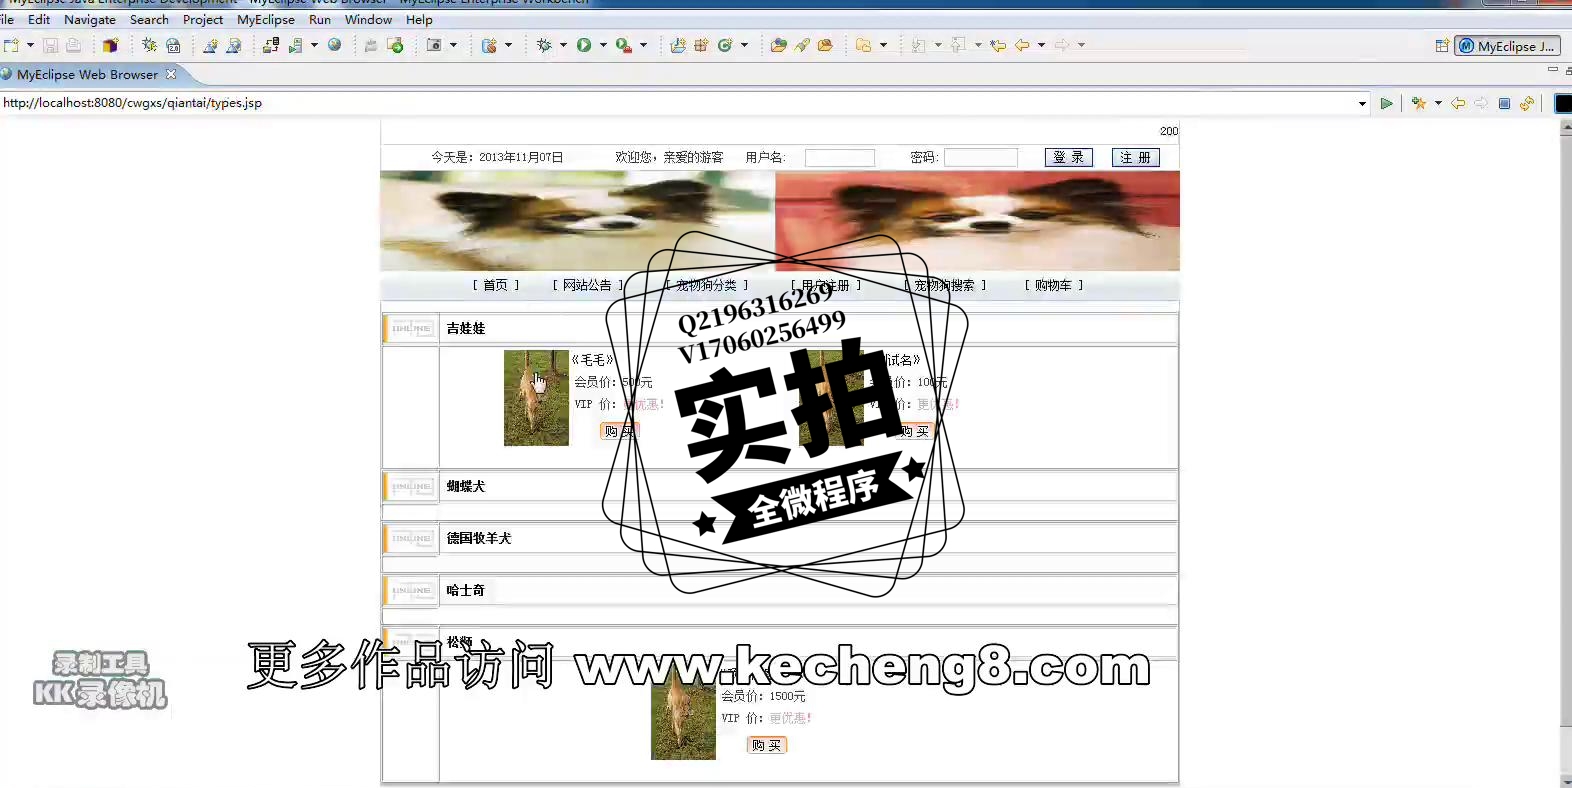Click the MyEclipse web browser globe toolbar icon

334,45
